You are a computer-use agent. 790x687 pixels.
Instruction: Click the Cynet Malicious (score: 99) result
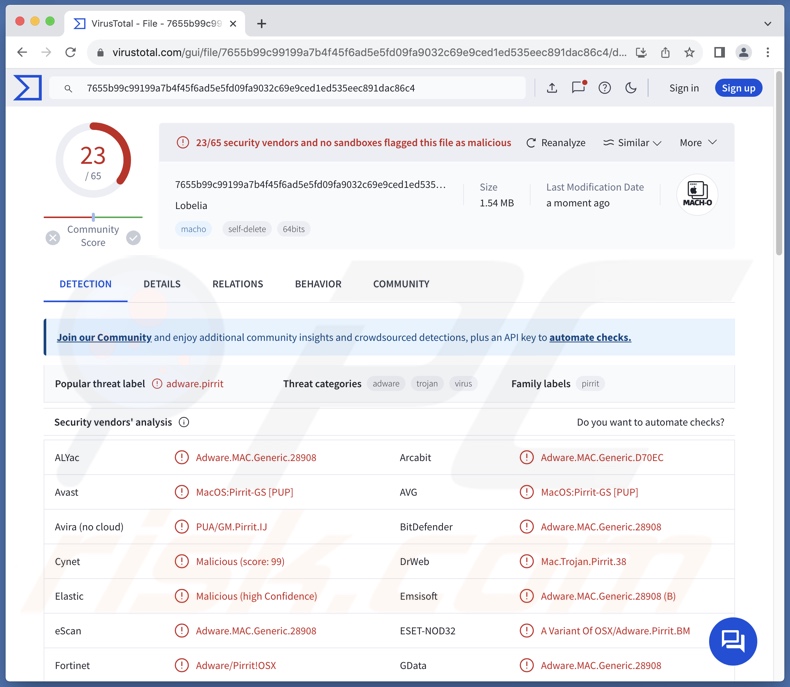coord(240,562)
